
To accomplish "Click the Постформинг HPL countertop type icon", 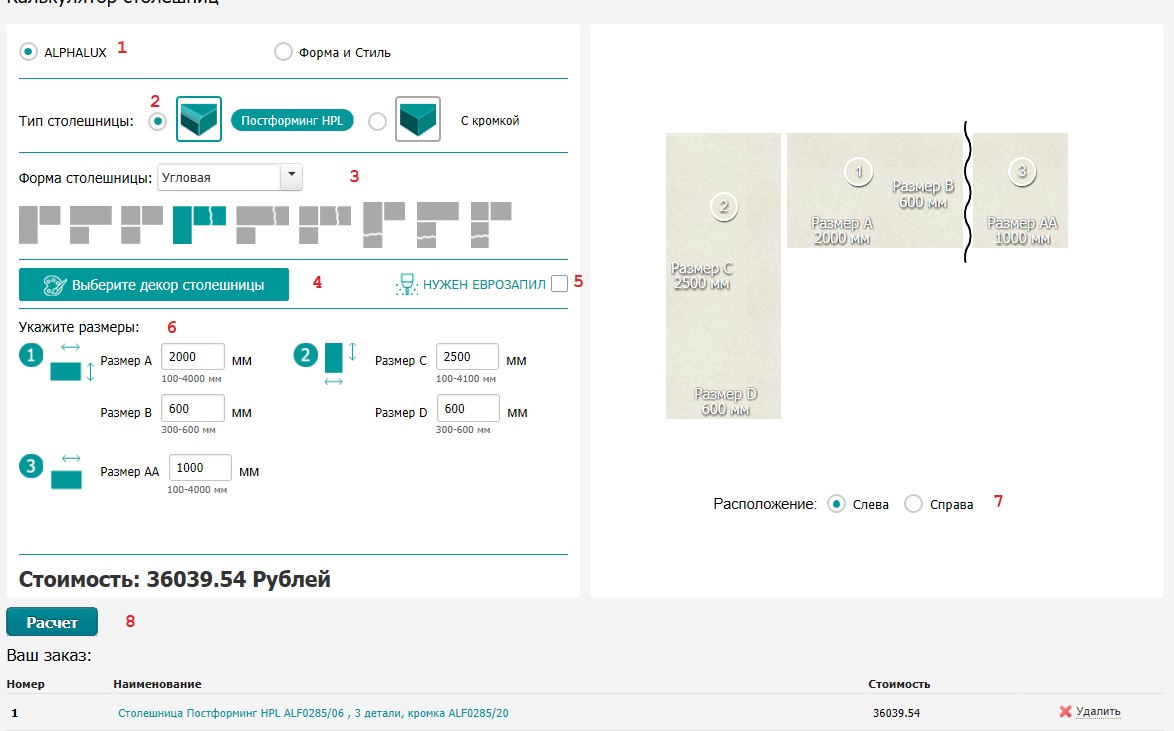I will tap(197, 121).
